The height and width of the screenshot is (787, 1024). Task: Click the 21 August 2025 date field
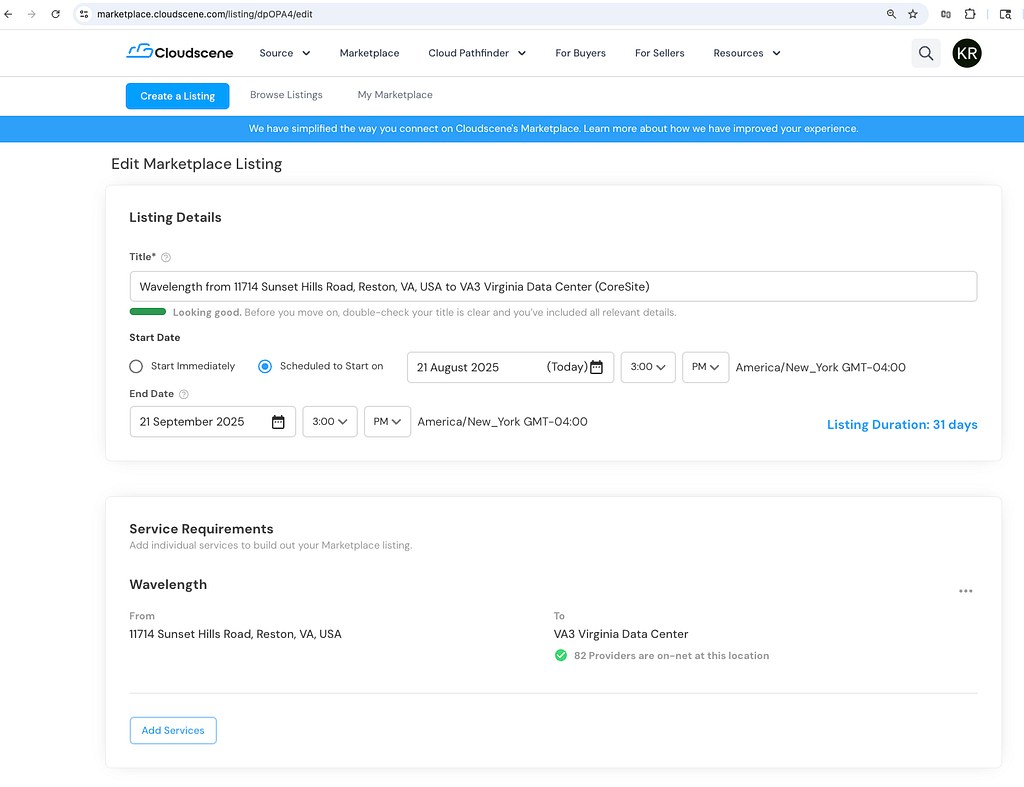coord(510,367)
